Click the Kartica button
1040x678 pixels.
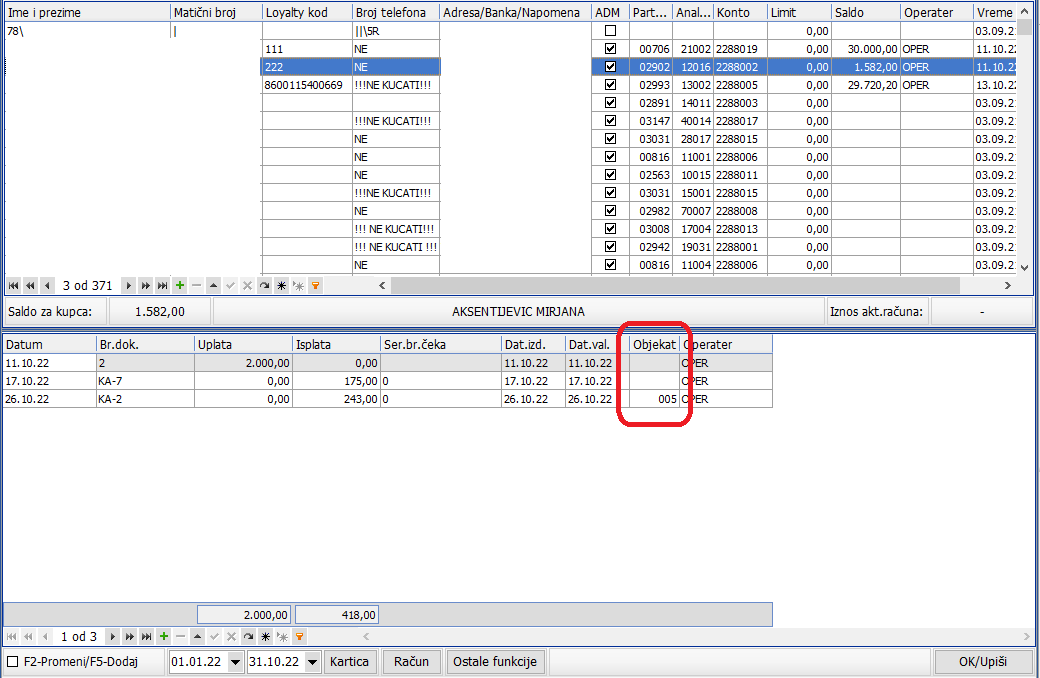point(350,662)
